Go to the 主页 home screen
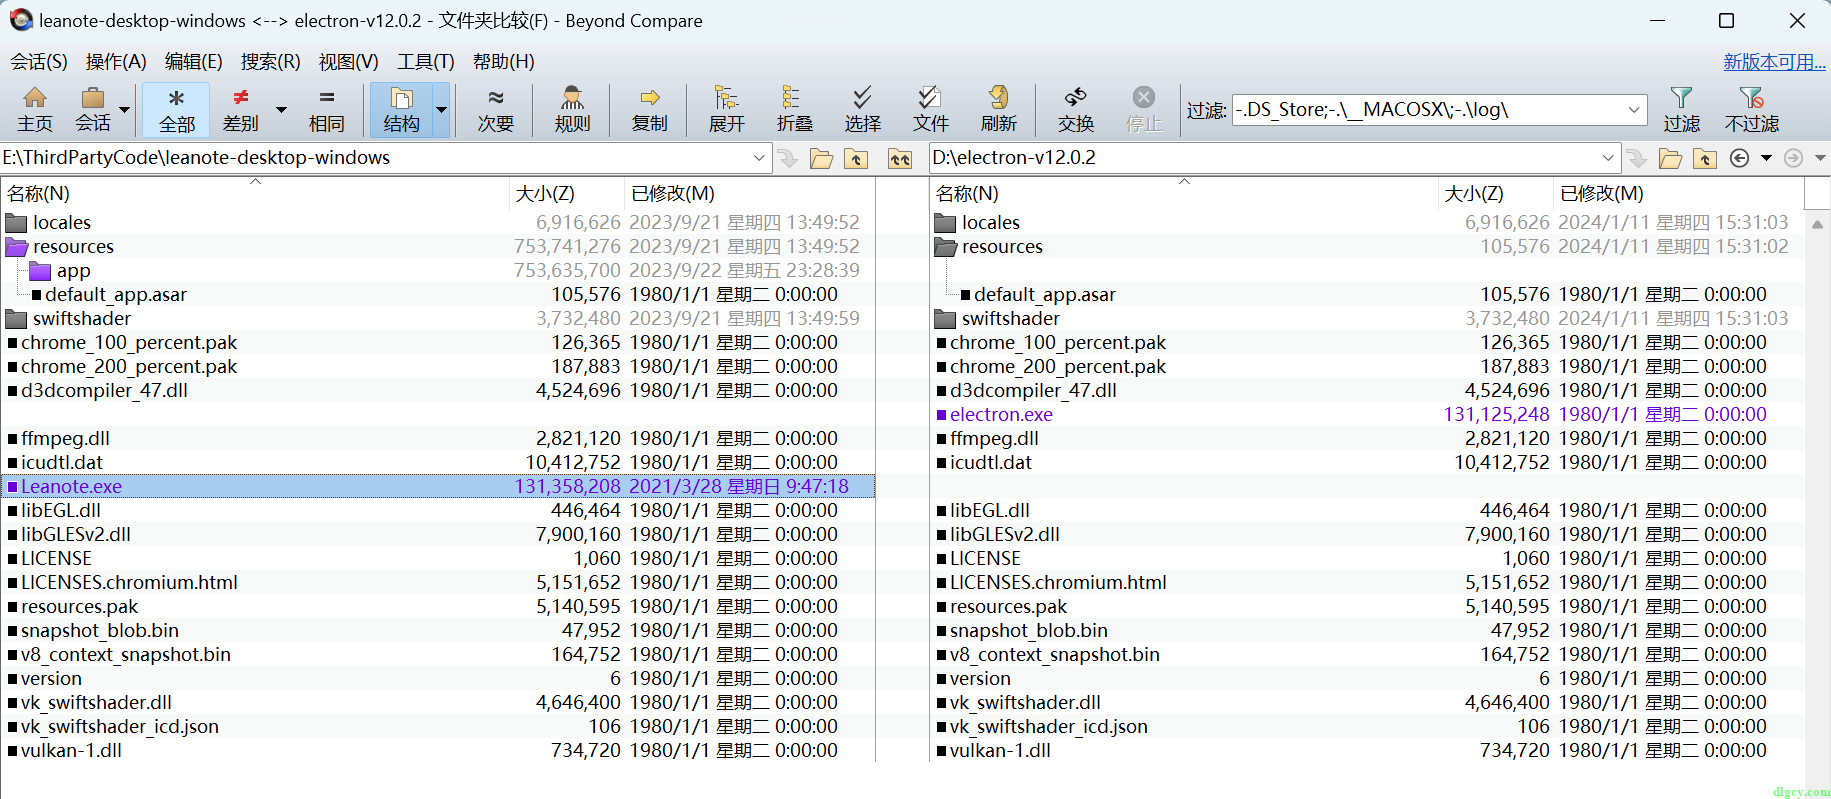 (35, 110)
